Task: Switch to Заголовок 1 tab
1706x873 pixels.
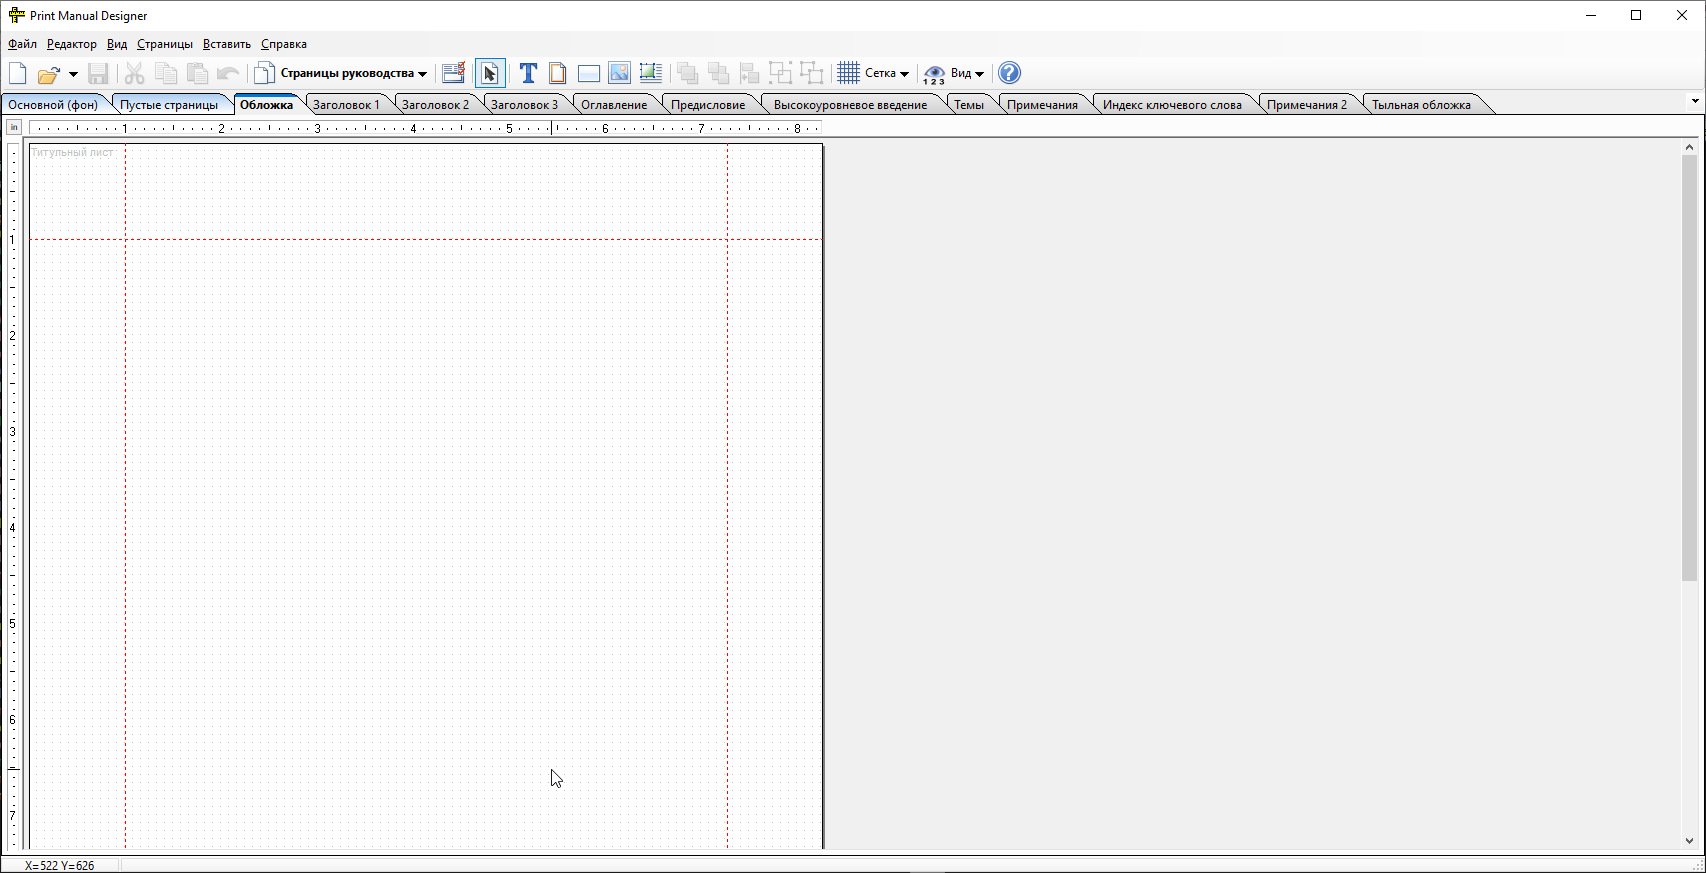Action: pos(346,104)
